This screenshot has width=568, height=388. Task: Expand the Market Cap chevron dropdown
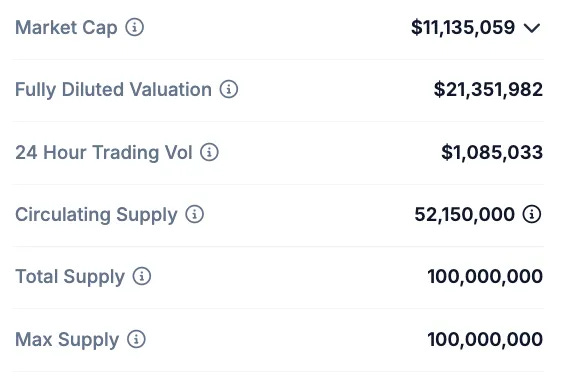click(532, 28)
